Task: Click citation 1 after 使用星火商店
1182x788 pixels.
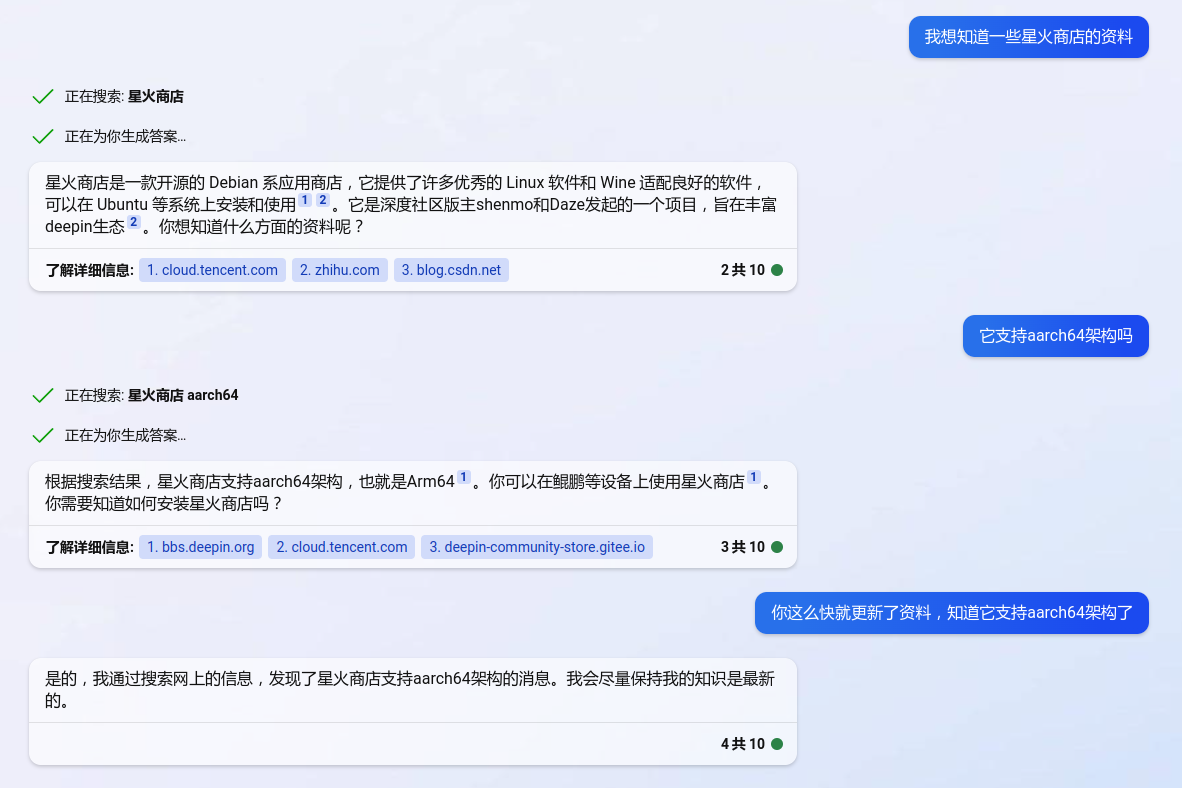Action: (x=753, y=477)
